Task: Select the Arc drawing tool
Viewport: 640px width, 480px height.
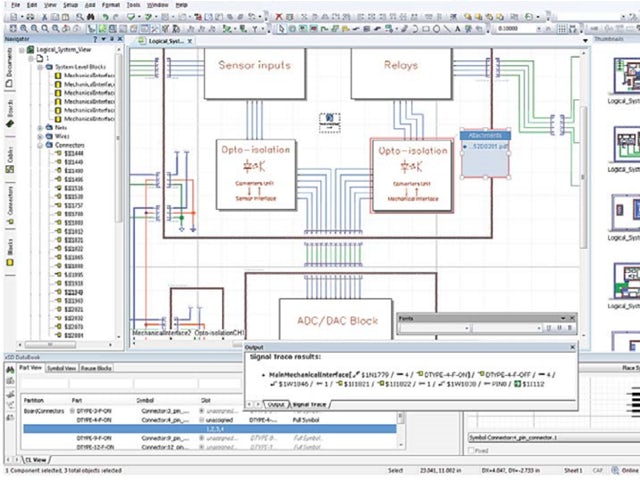Action: pos(415,29)
